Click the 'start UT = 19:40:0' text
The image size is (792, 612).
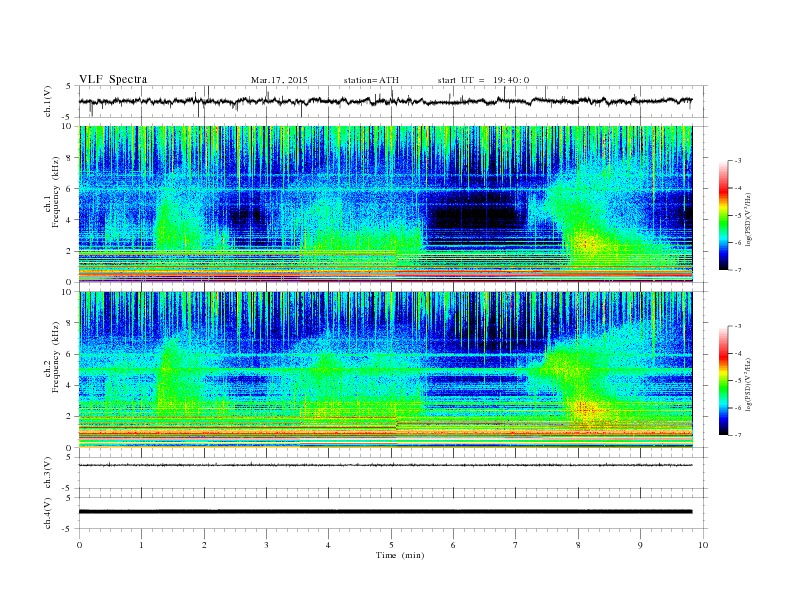click(483, 80)
